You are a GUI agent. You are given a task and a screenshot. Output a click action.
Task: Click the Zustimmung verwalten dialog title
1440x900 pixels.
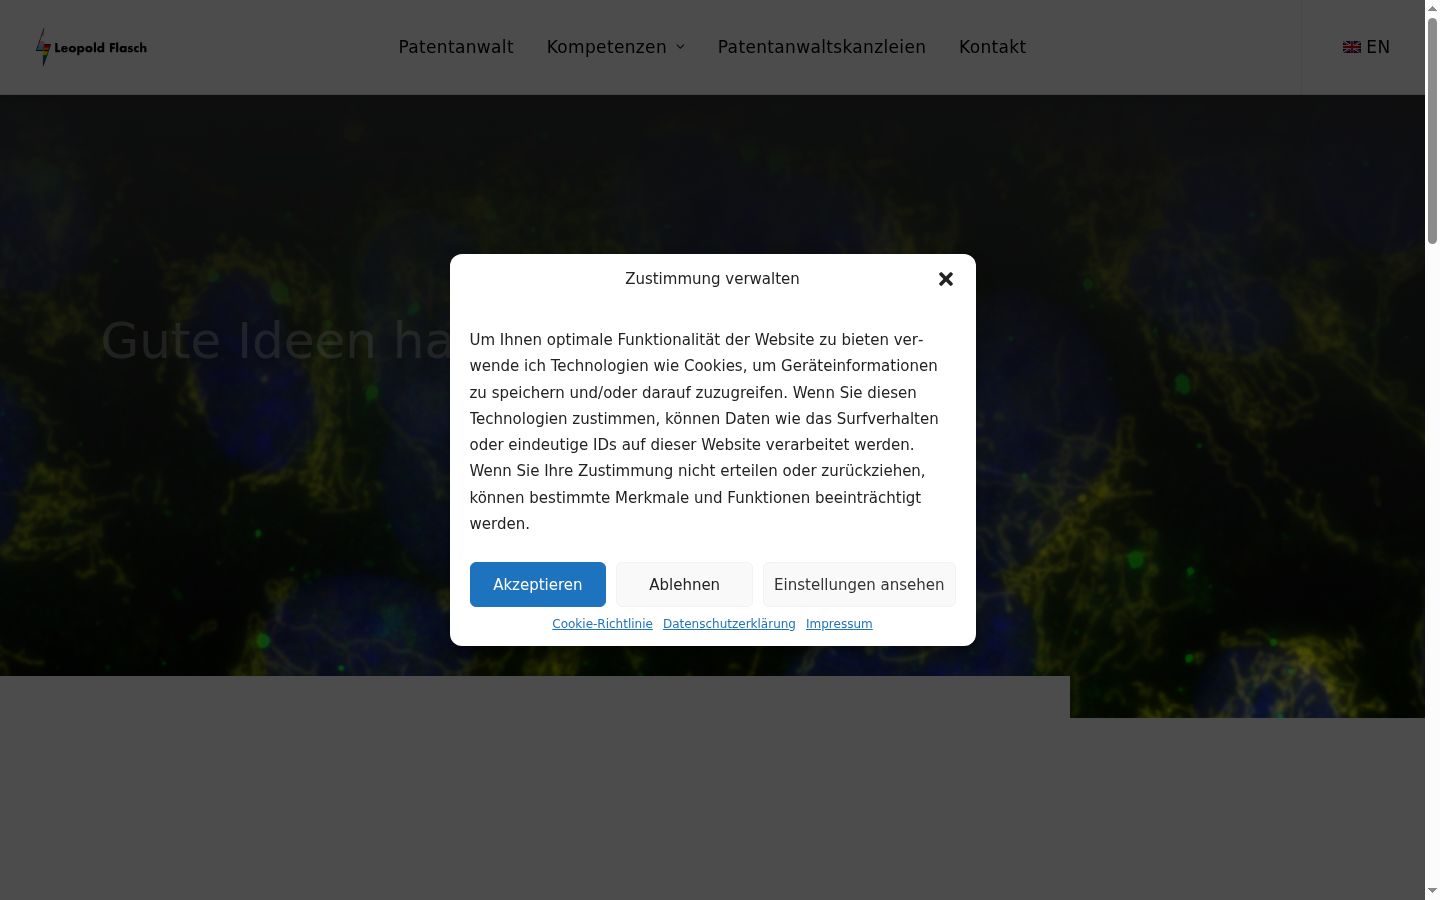coord(712,279)
